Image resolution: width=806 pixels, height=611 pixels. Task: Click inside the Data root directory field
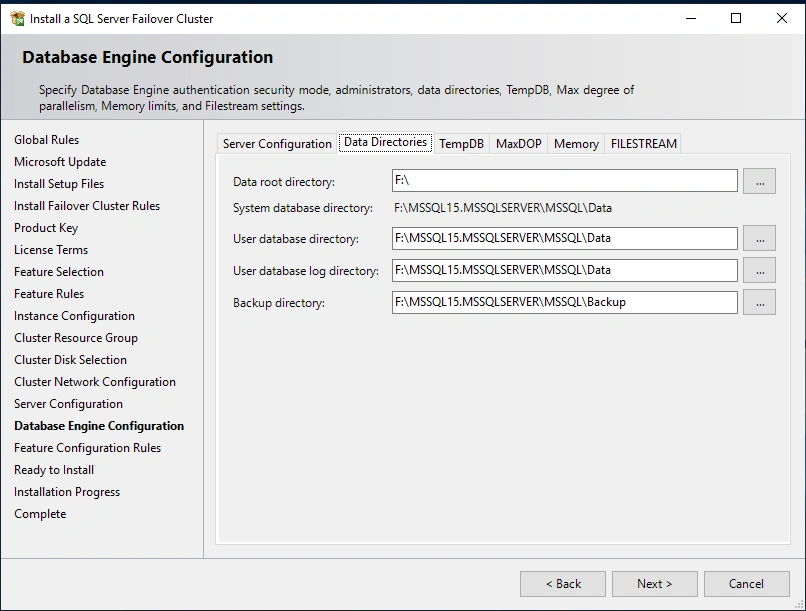[x=565, y=181]
